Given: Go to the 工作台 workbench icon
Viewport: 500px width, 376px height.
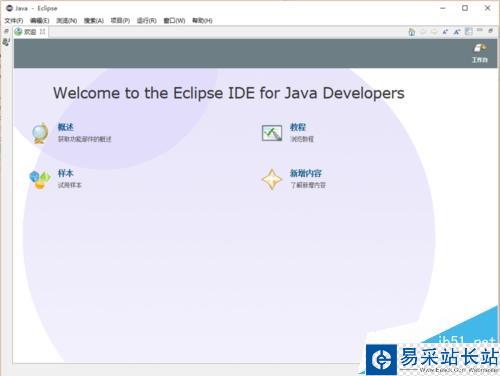Looking at the screenshot, I should point(480,48).
